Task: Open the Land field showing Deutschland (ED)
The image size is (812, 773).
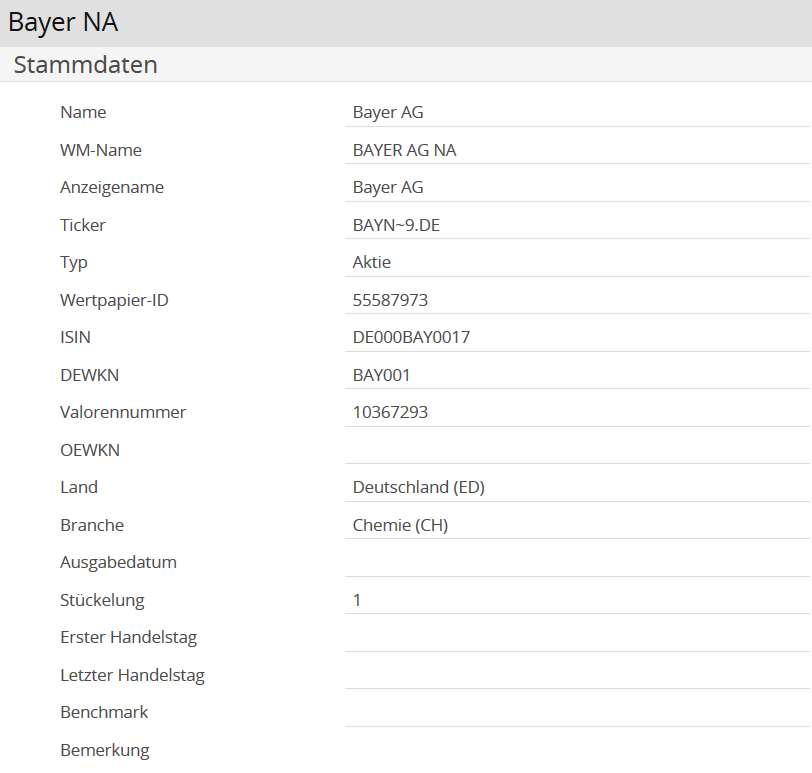Action: tap(577, 488)
